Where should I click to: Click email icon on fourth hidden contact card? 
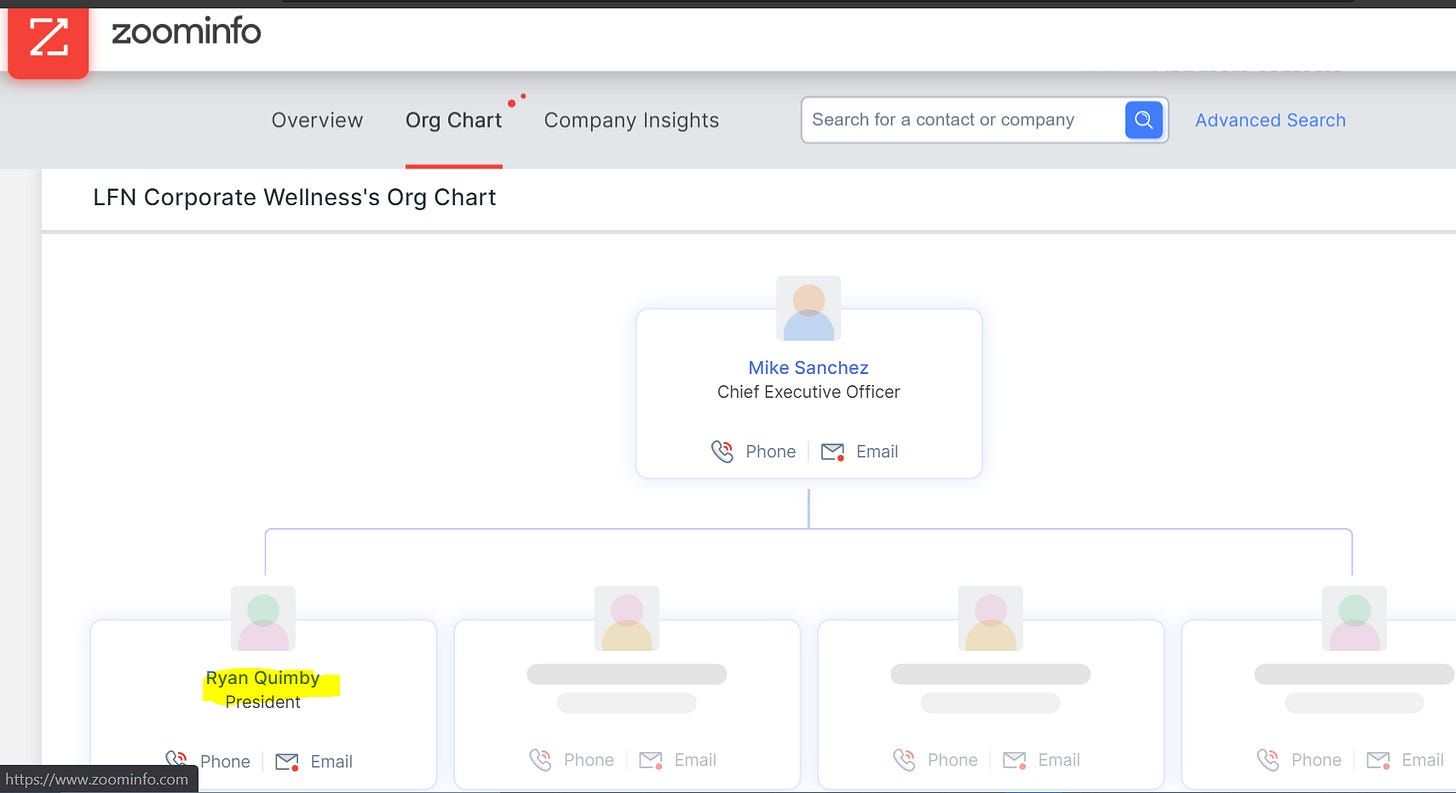tap(1379, 761)
